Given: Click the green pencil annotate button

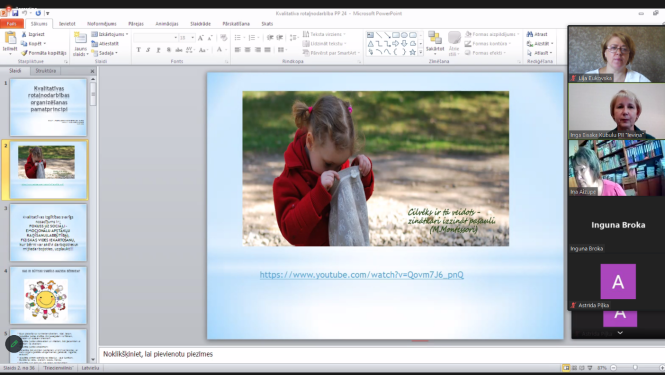Looking at the screenshot, I should click(x=14, y=344).
